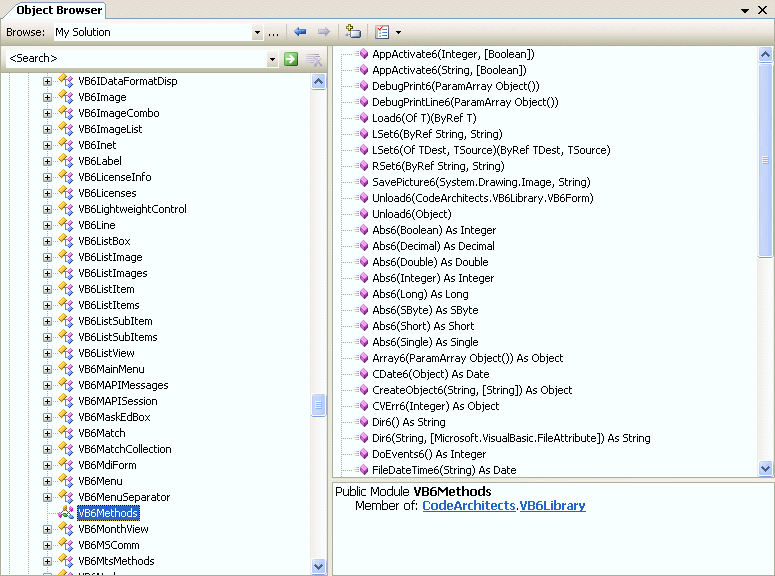The height and width of the screenshot is (576, 775).
Task: Expand the VB6ImageCombo node
Action: tap(47, 113)
